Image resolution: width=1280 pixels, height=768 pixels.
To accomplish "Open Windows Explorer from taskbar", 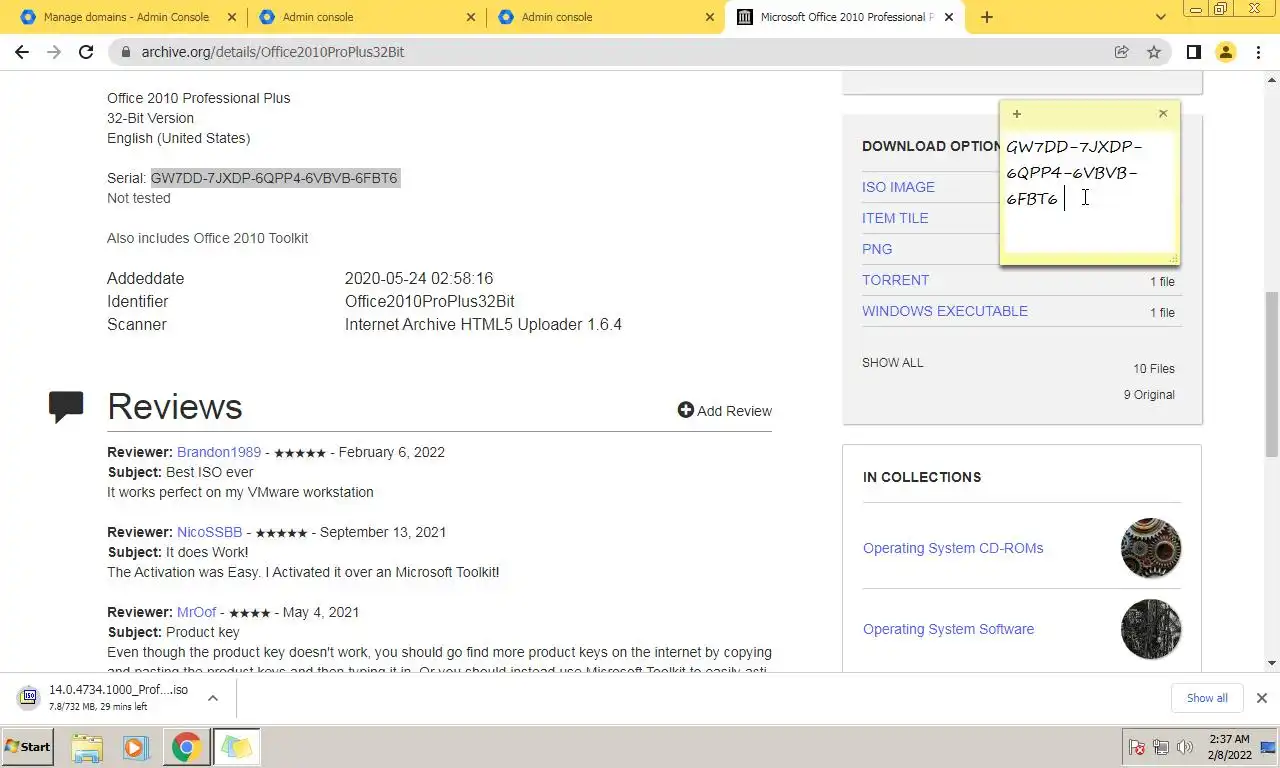I will point(87,748).
